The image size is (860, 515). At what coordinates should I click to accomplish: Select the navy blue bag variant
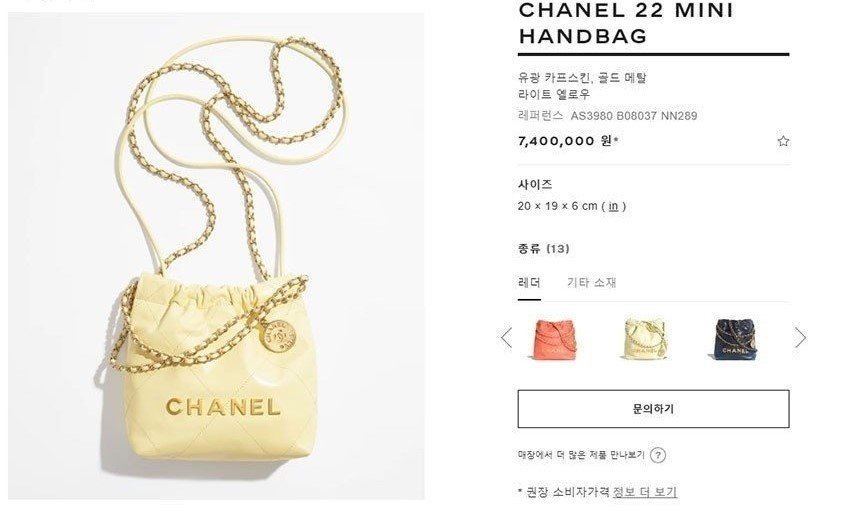click(735, 339)
